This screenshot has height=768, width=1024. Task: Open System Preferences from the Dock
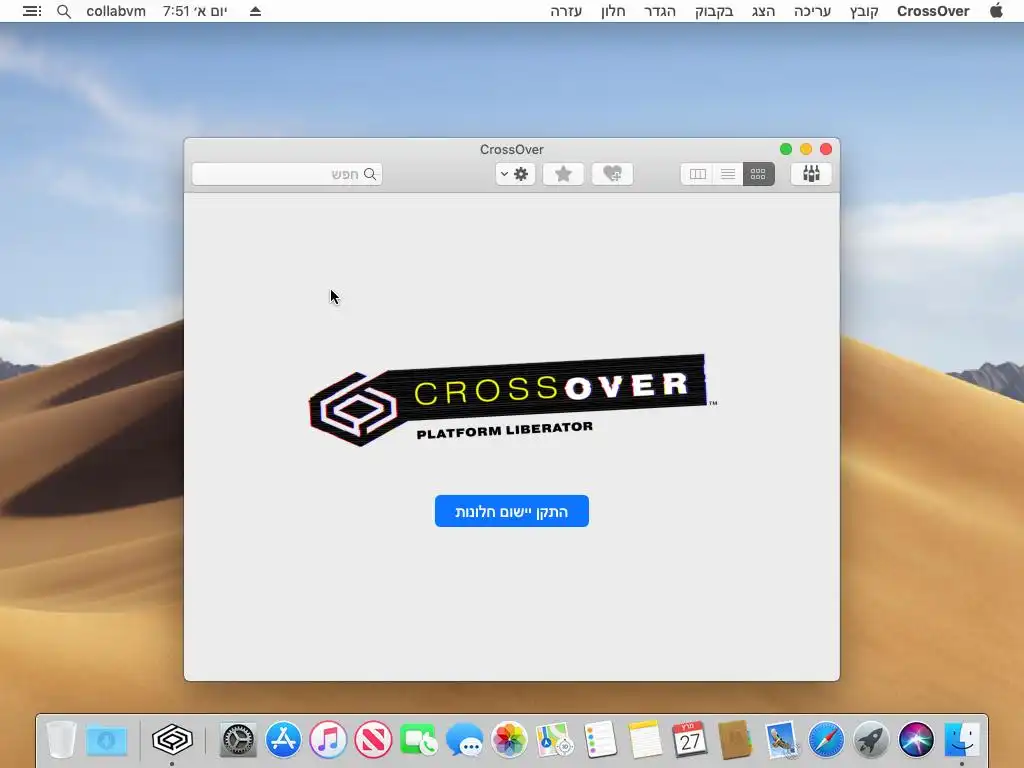pyautogui.click(x=238, y=740)
